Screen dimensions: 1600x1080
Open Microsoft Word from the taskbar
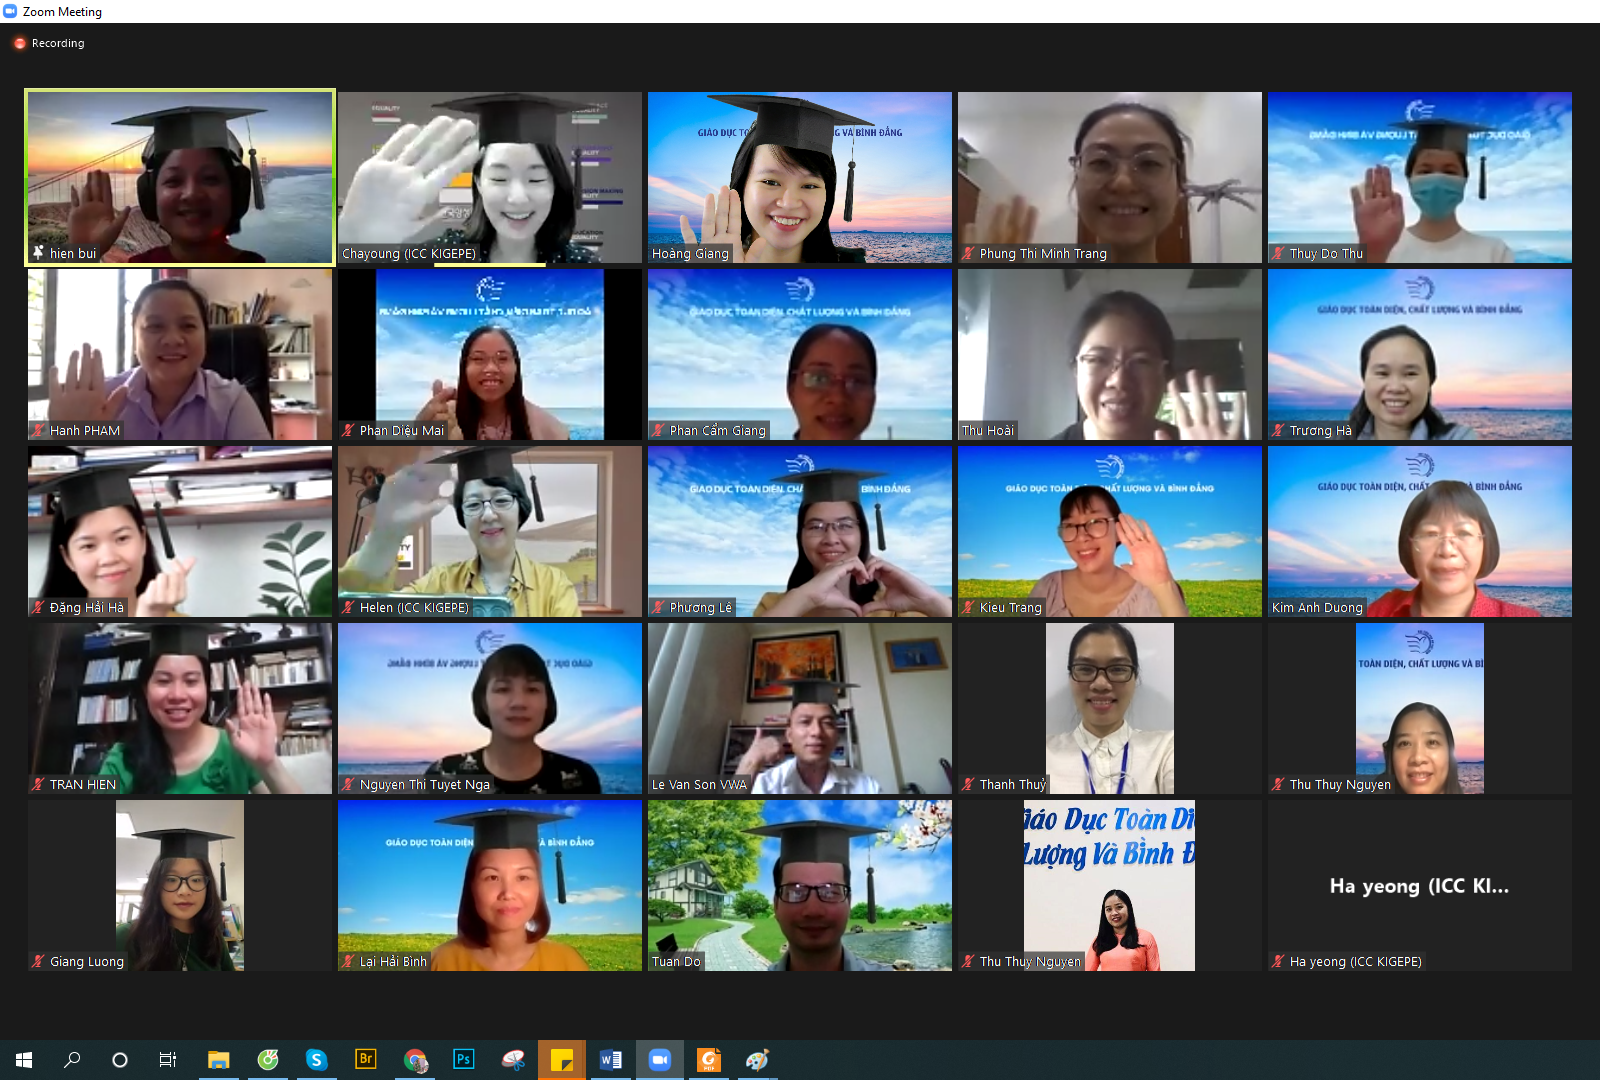click(610, 1059)
